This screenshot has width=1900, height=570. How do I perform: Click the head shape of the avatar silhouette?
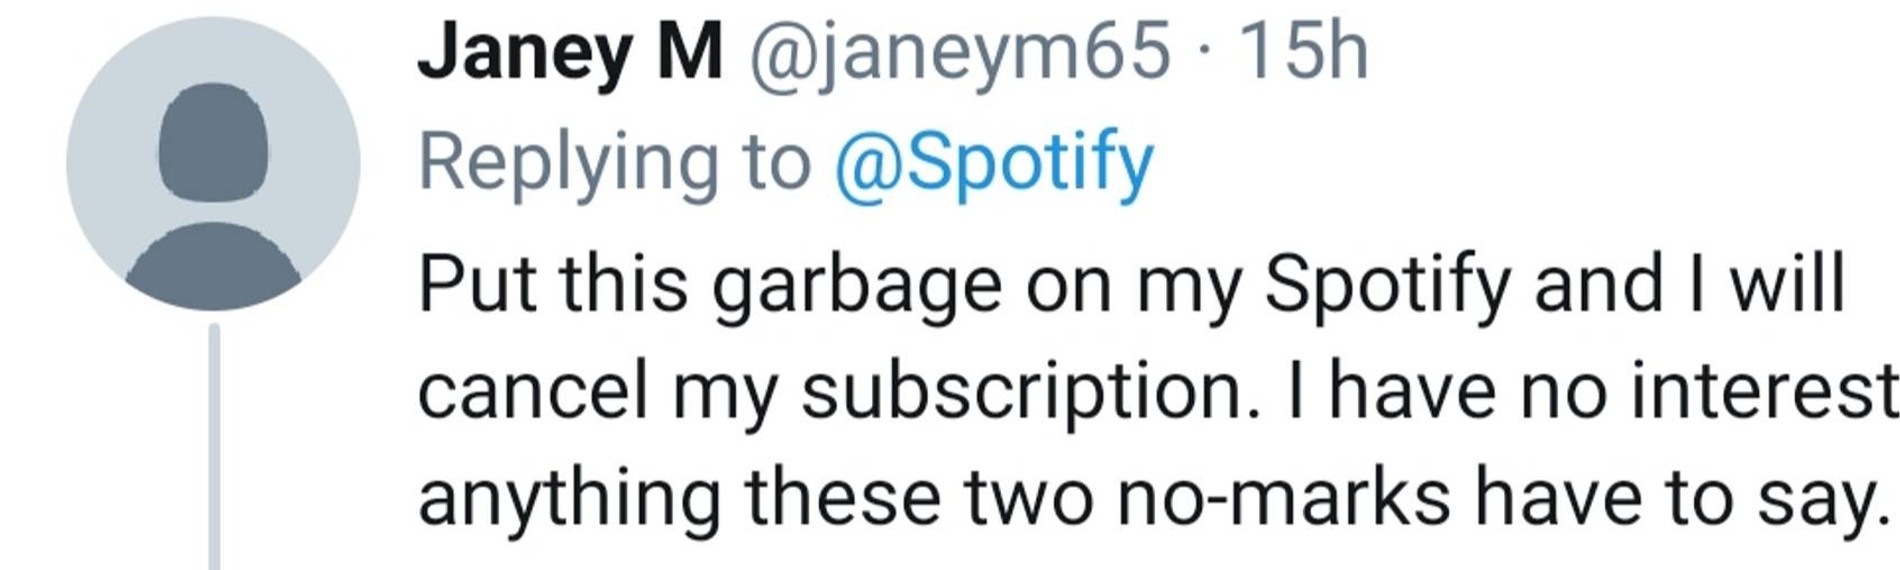click(x=213, y=142)
